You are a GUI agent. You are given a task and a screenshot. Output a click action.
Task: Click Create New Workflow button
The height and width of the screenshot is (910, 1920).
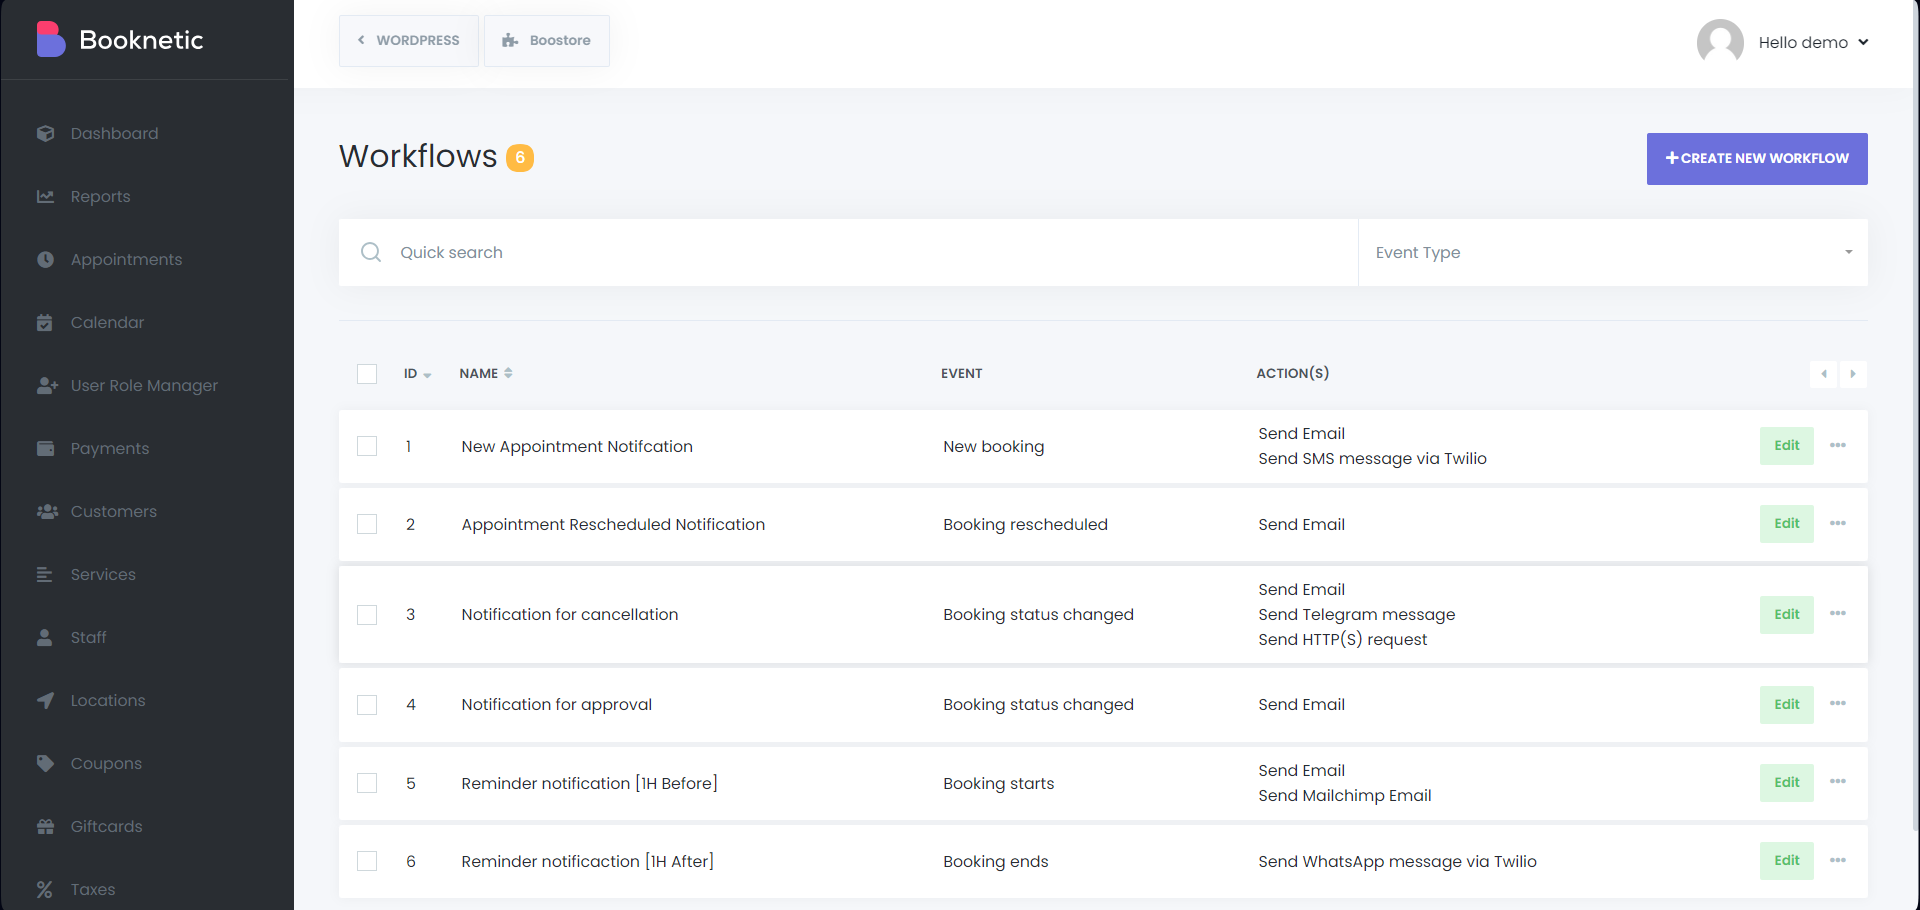pyautogui.click(x=1757, y=159)
